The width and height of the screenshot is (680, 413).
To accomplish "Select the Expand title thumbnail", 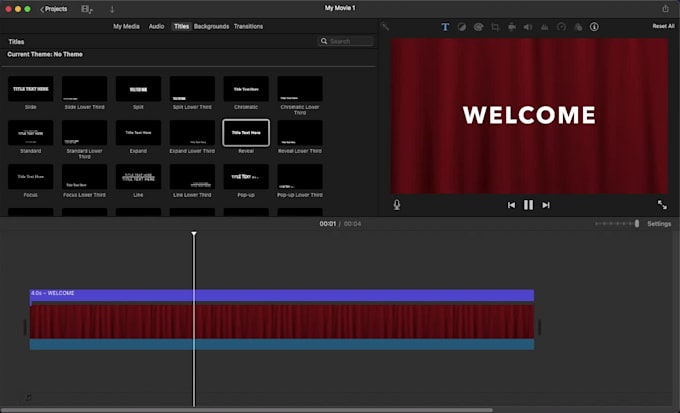I will click(138, 133).
